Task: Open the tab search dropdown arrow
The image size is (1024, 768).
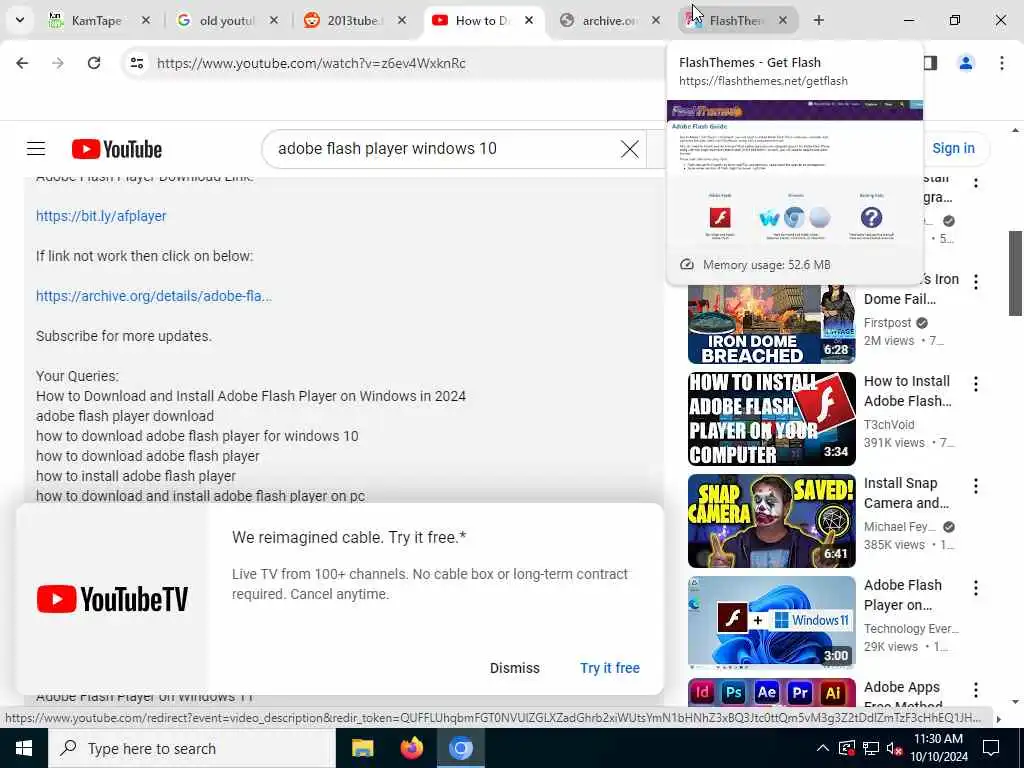Action: click(x=20, y=20)
